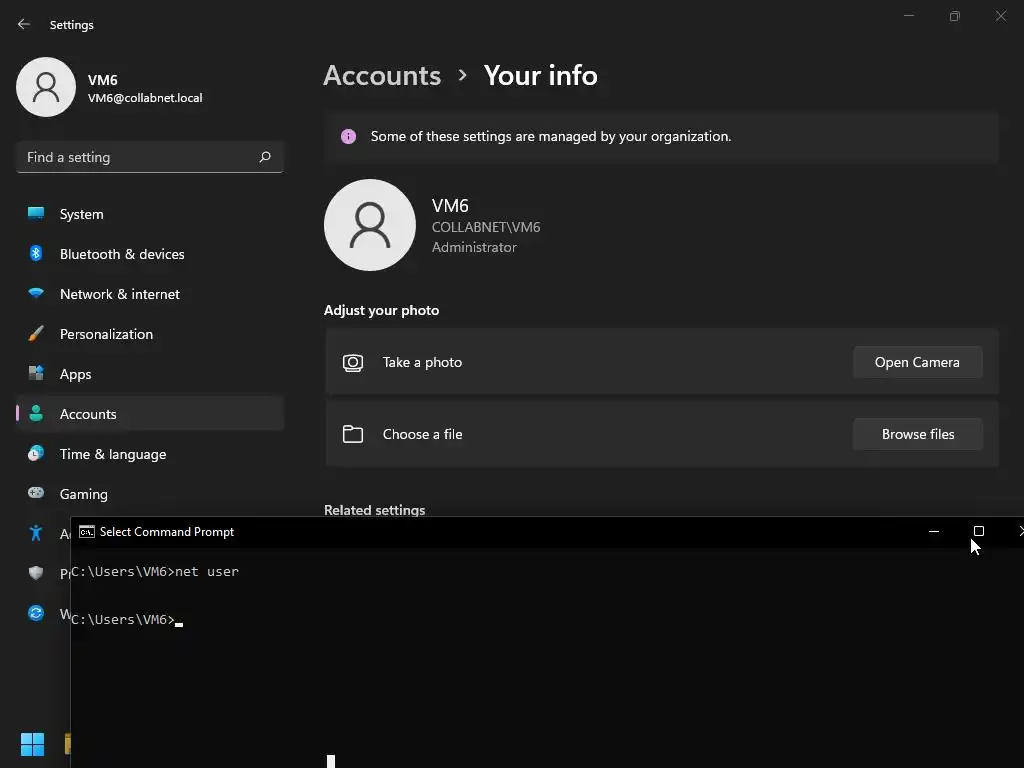Viewport: 1024px width, 768px height.
Task: Click the Accounts person icon in sidebar
Action: point(36,413)
